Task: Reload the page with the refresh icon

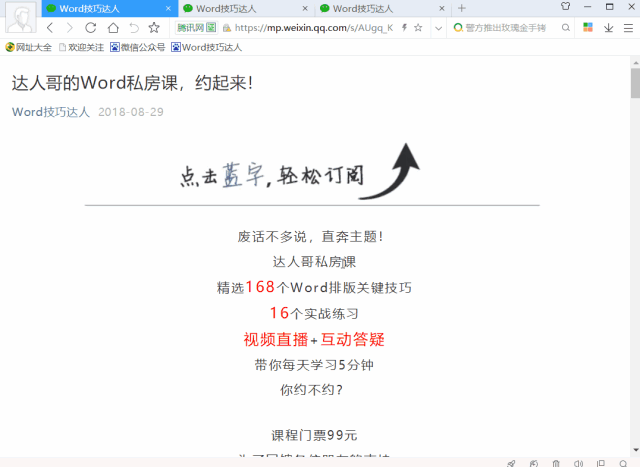Action: (91, 28)
